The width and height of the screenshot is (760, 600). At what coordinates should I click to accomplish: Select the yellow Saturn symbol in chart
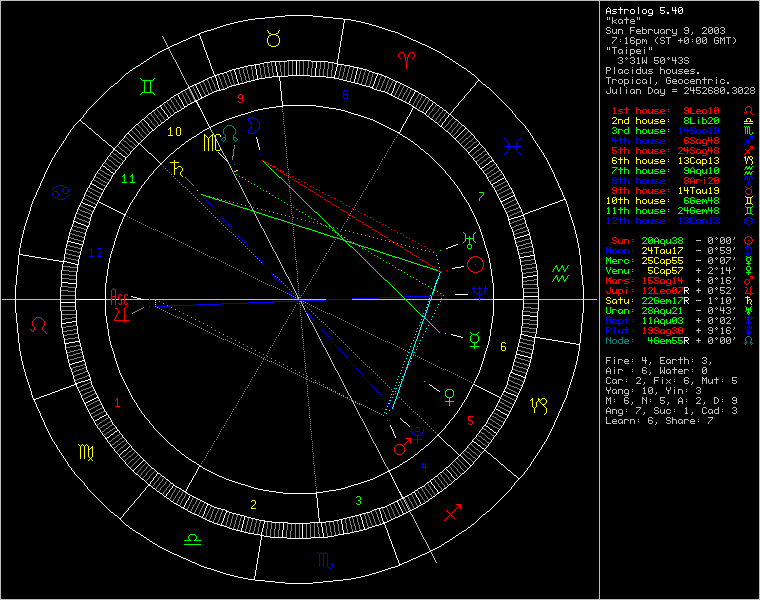pos(177,168)
